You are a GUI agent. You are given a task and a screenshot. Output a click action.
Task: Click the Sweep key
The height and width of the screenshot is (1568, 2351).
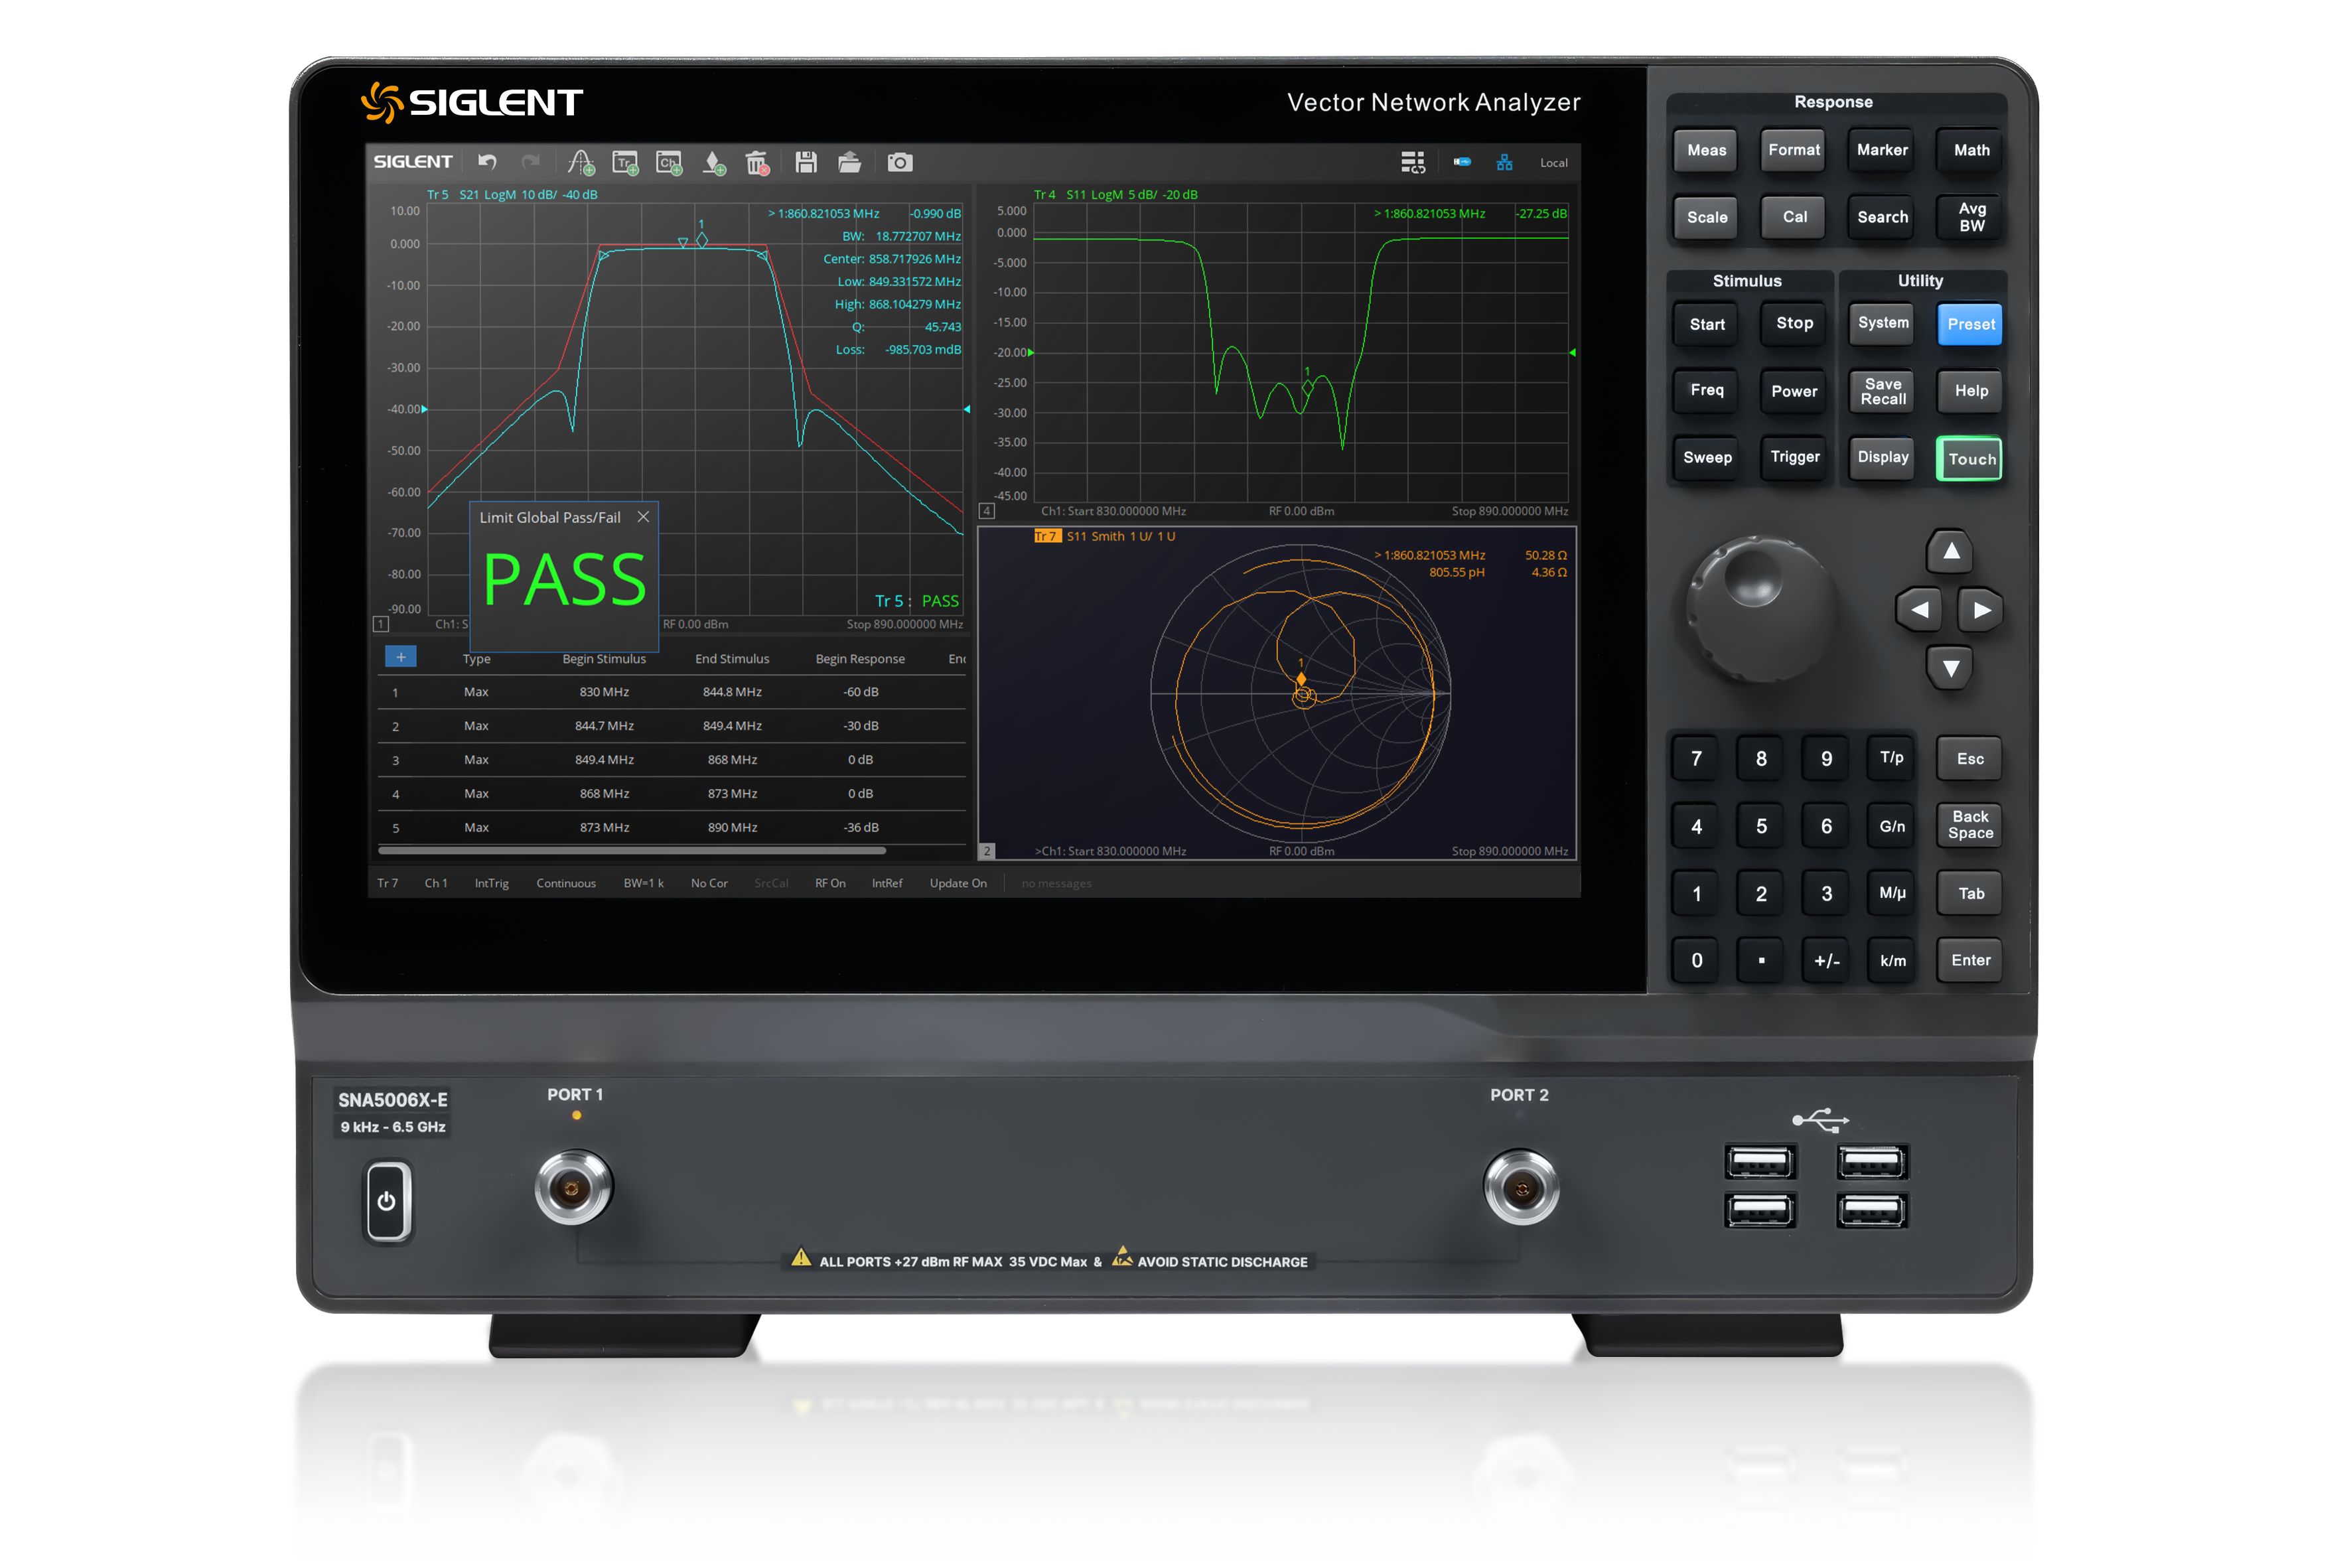pos(1706,458)
